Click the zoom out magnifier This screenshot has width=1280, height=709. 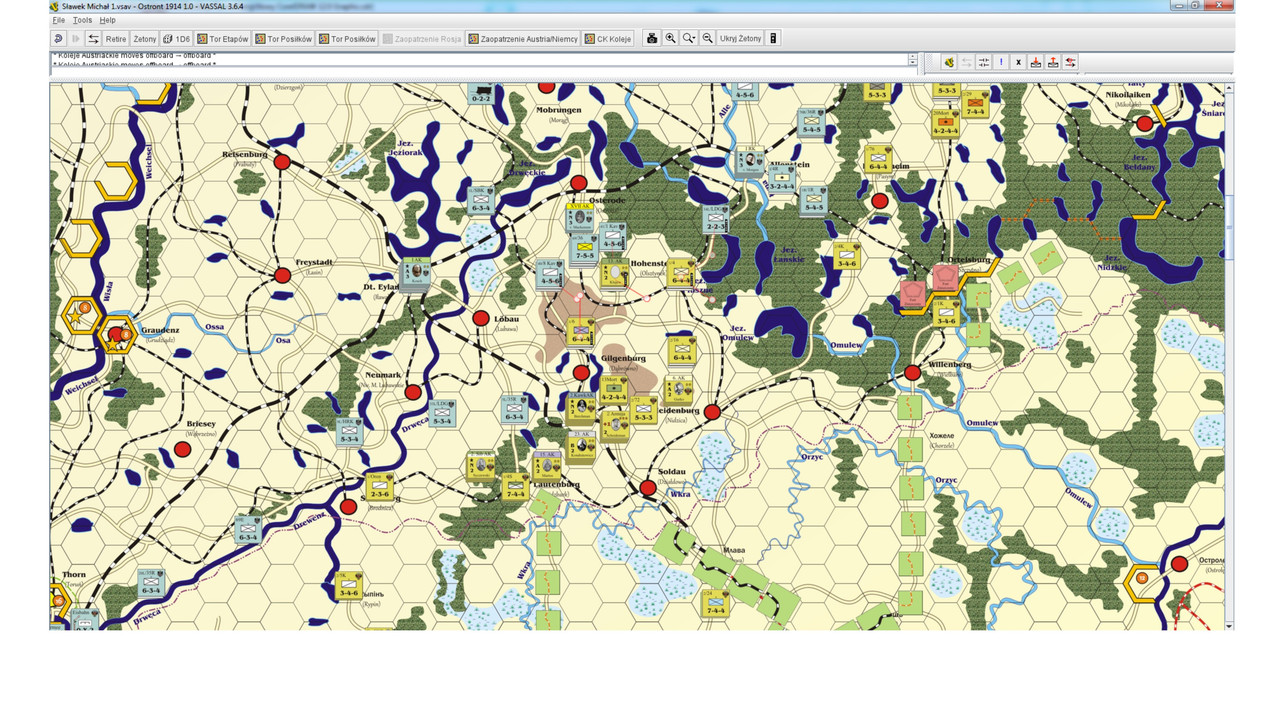click(x=707, y=39)
